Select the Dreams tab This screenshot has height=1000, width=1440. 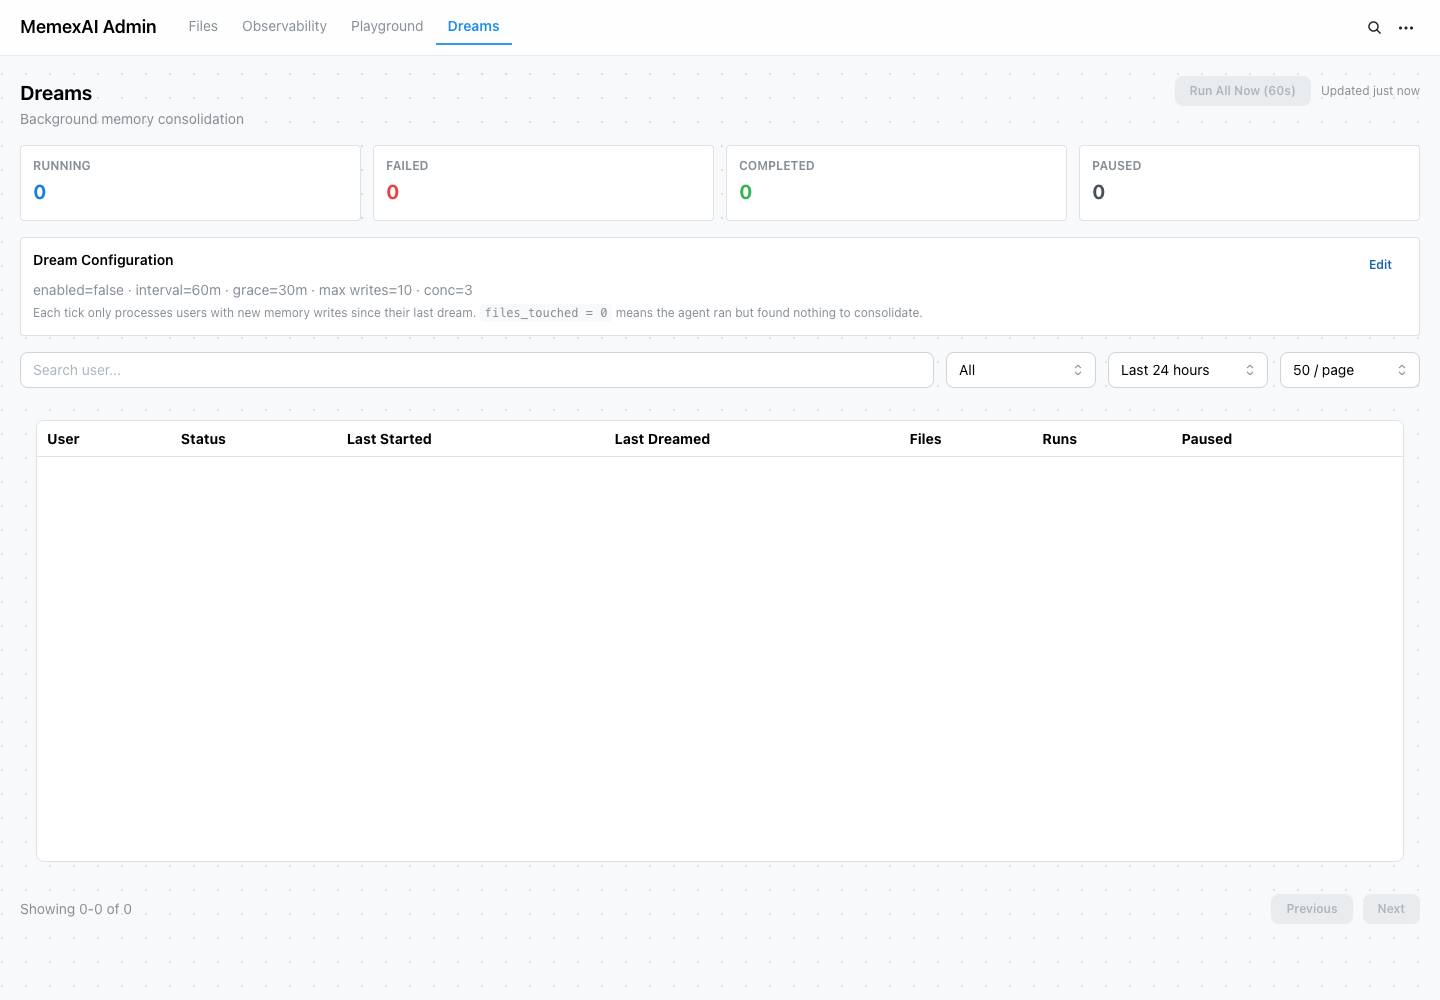click(474, 26)
